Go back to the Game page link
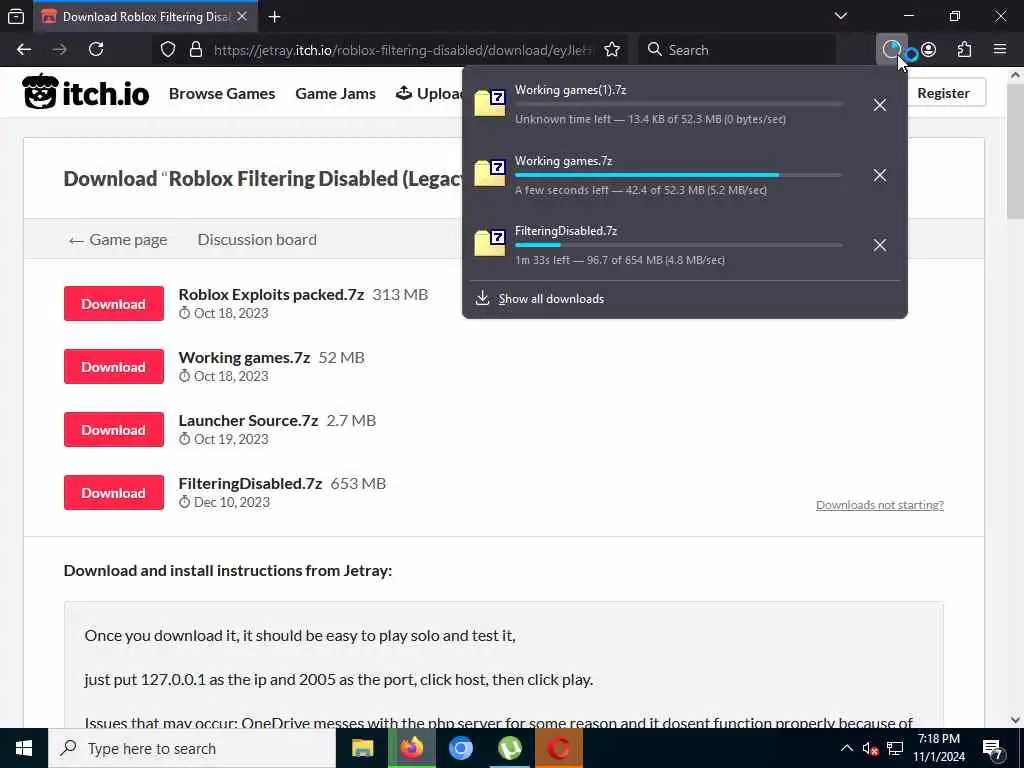 point(118,240)
